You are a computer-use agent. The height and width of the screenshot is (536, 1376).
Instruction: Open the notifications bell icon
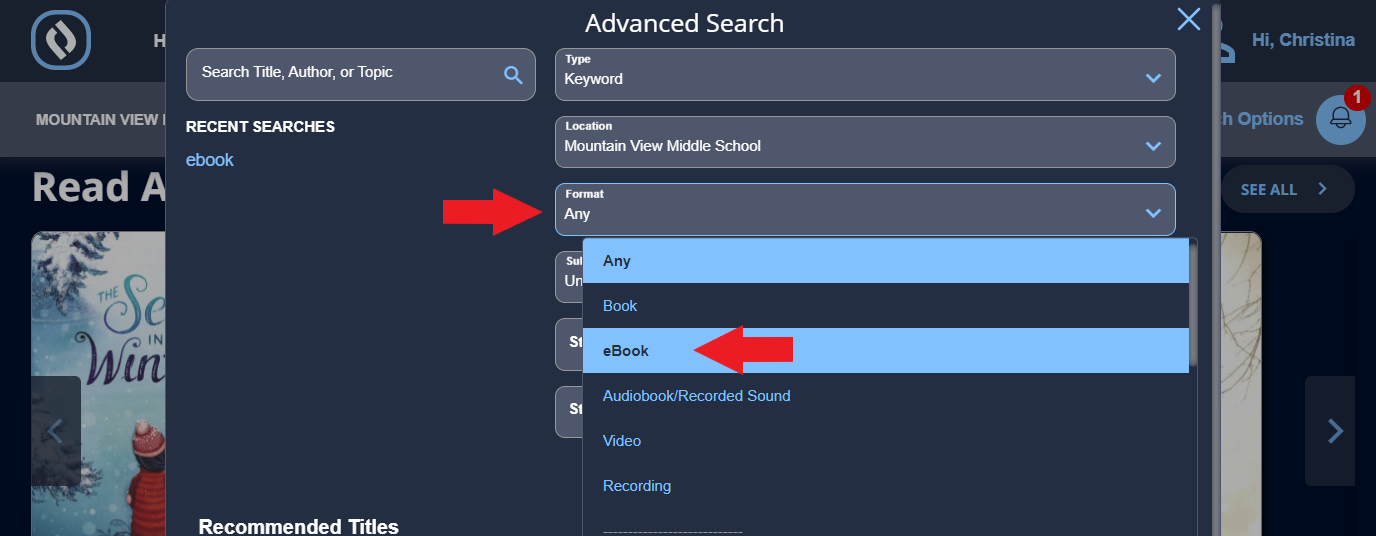1340,119
